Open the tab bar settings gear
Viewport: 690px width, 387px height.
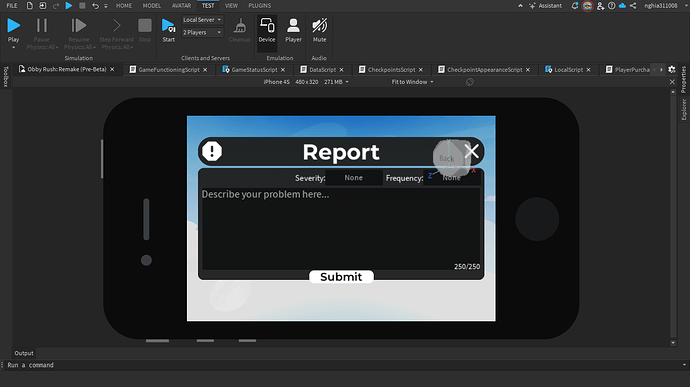672,70
